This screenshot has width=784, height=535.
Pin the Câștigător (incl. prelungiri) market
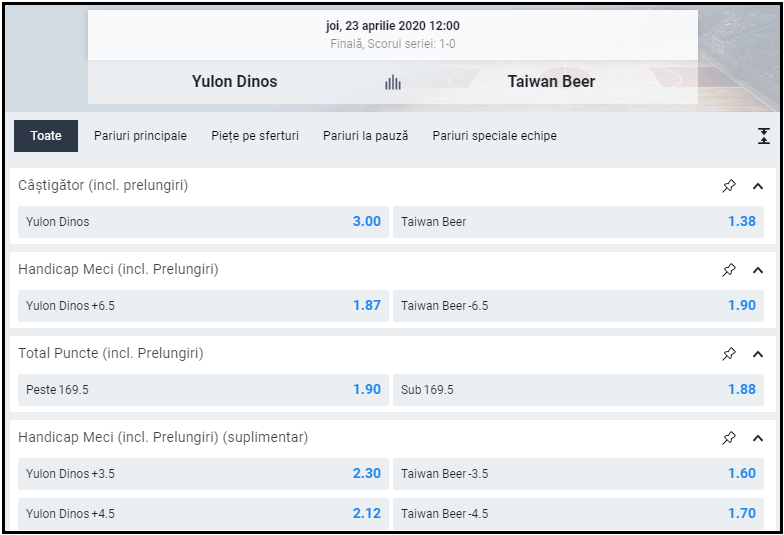(x=729, y=186)
